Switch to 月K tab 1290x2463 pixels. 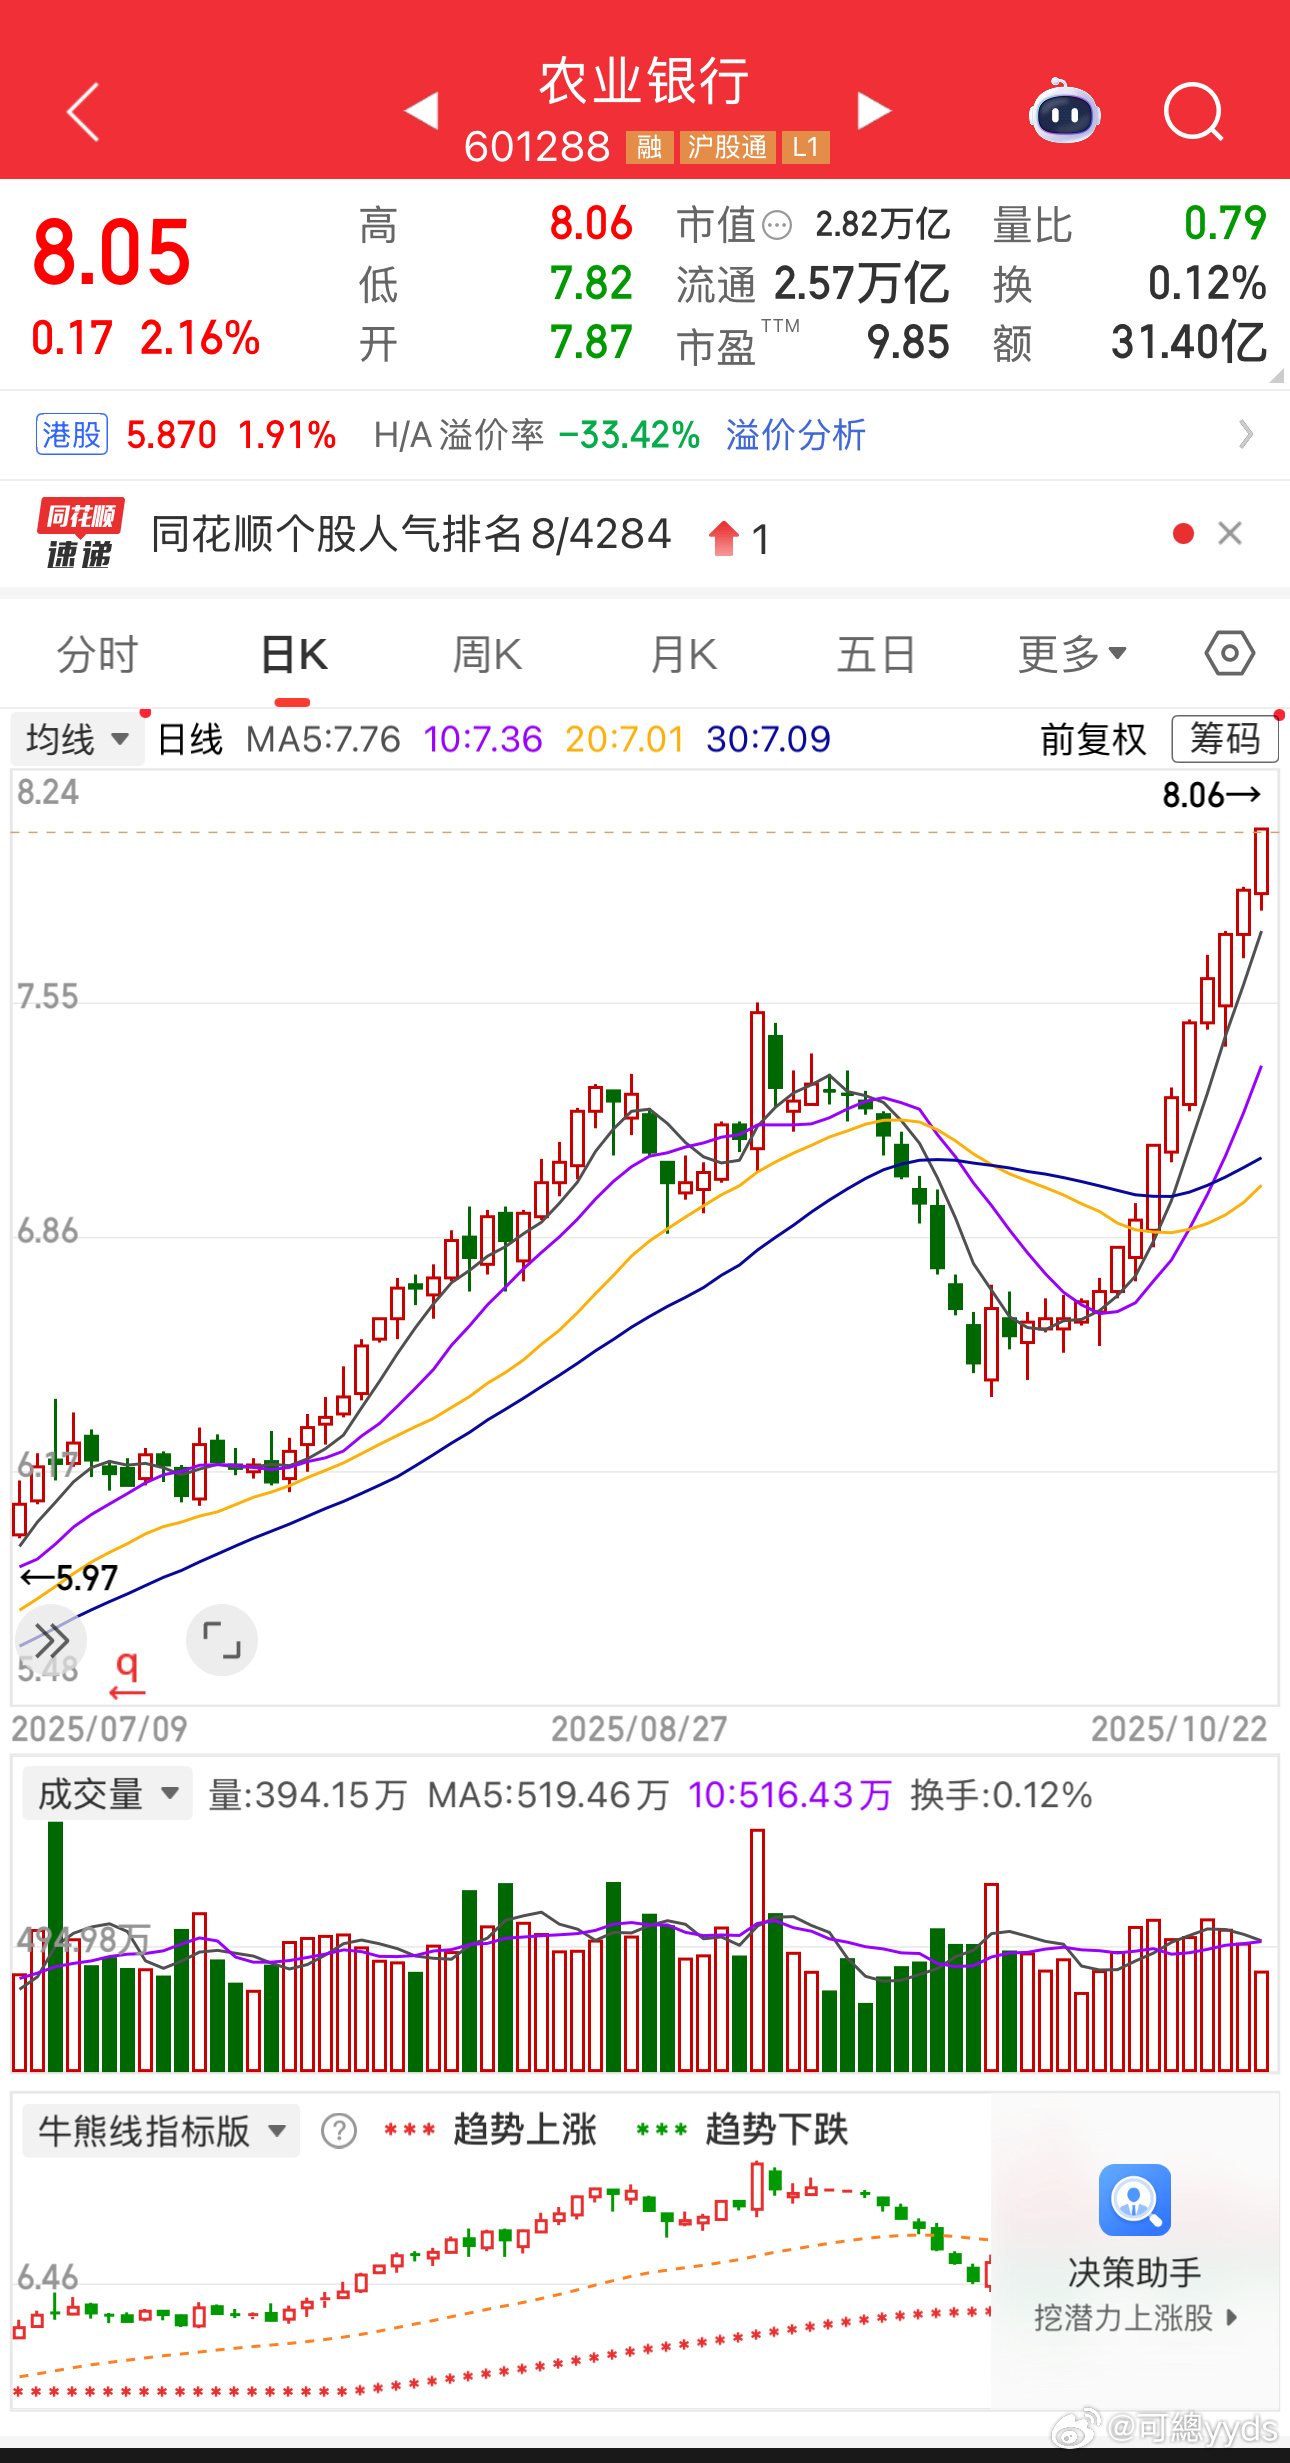coord(684,655)
